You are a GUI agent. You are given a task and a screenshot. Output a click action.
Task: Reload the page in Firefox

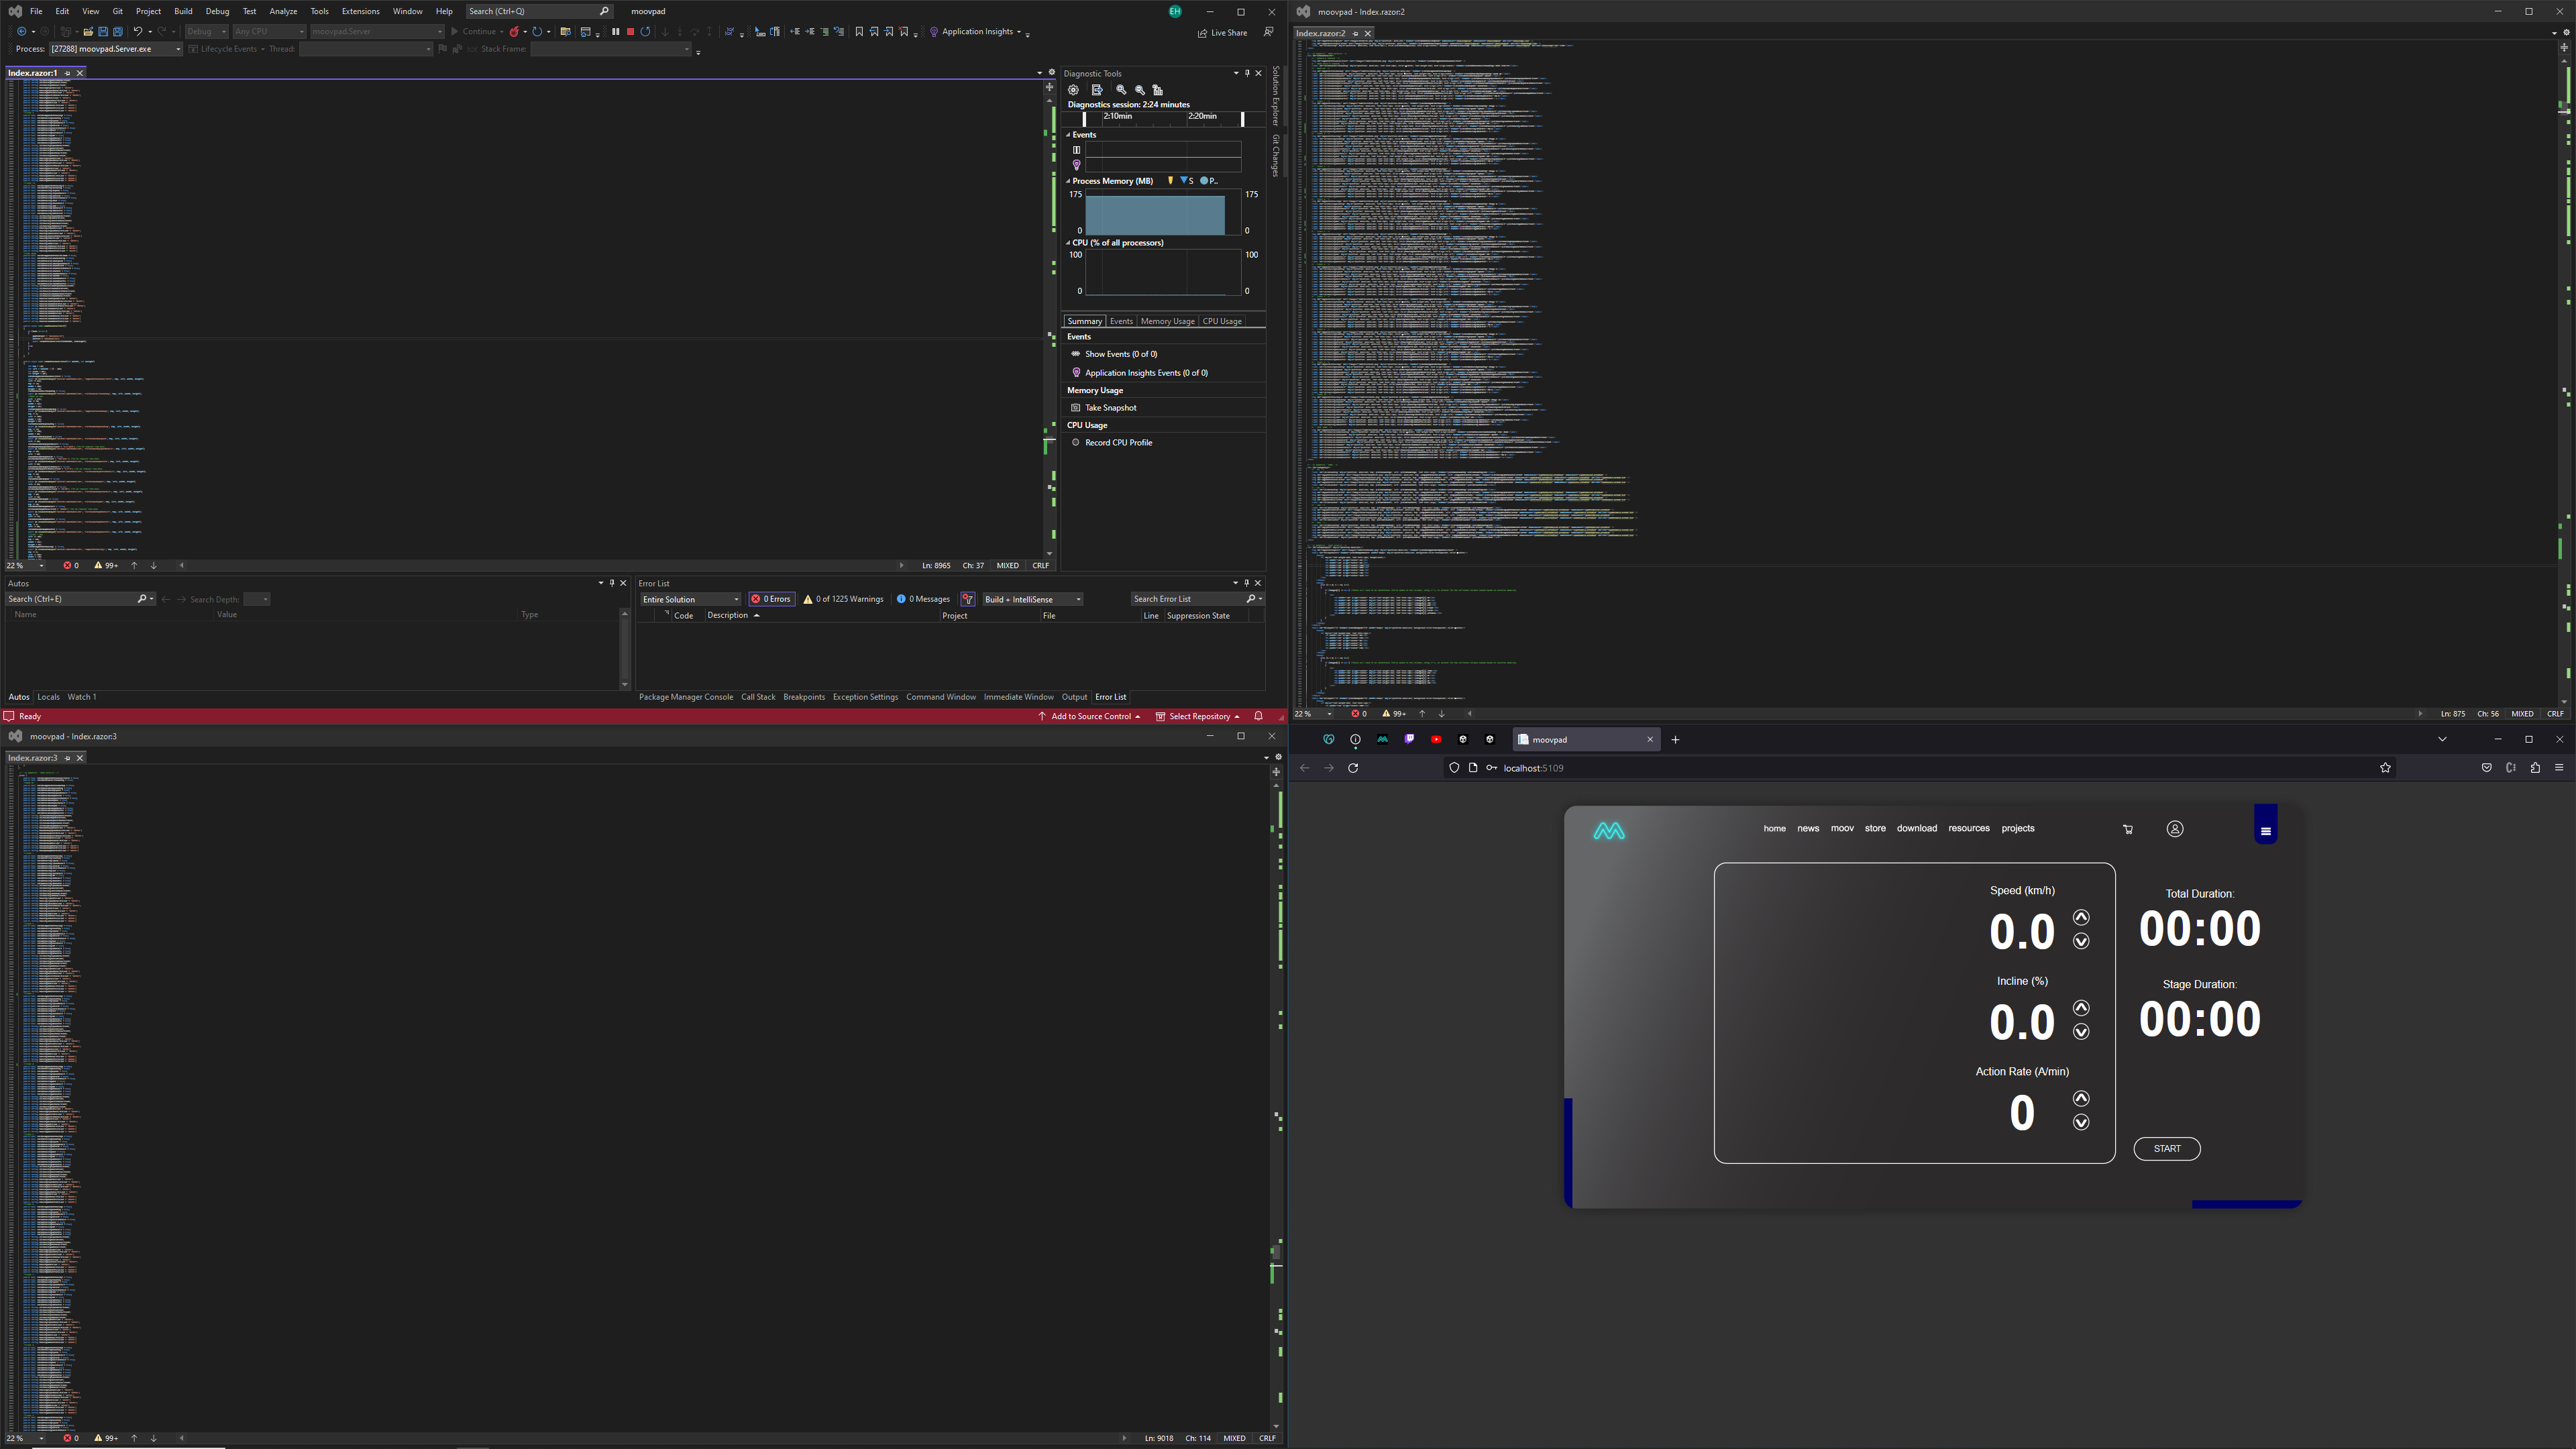click(1353, 768)
